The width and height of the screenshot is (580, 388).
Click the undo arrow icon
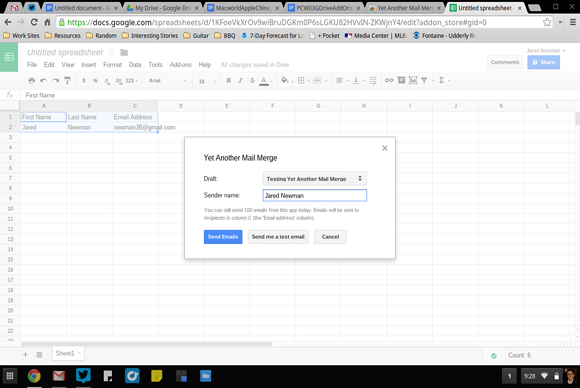(44, 80)
